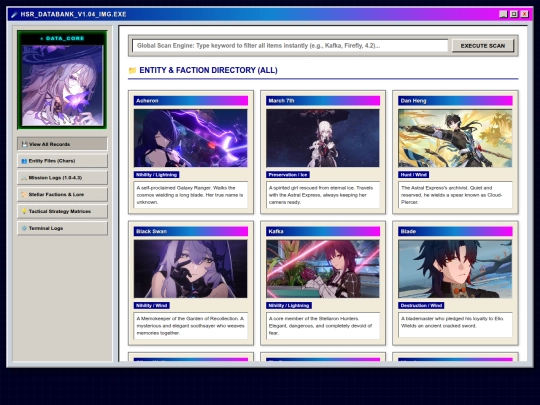Click the Preservation / Ice tag

pyautogui.click(x=288, y=175)
